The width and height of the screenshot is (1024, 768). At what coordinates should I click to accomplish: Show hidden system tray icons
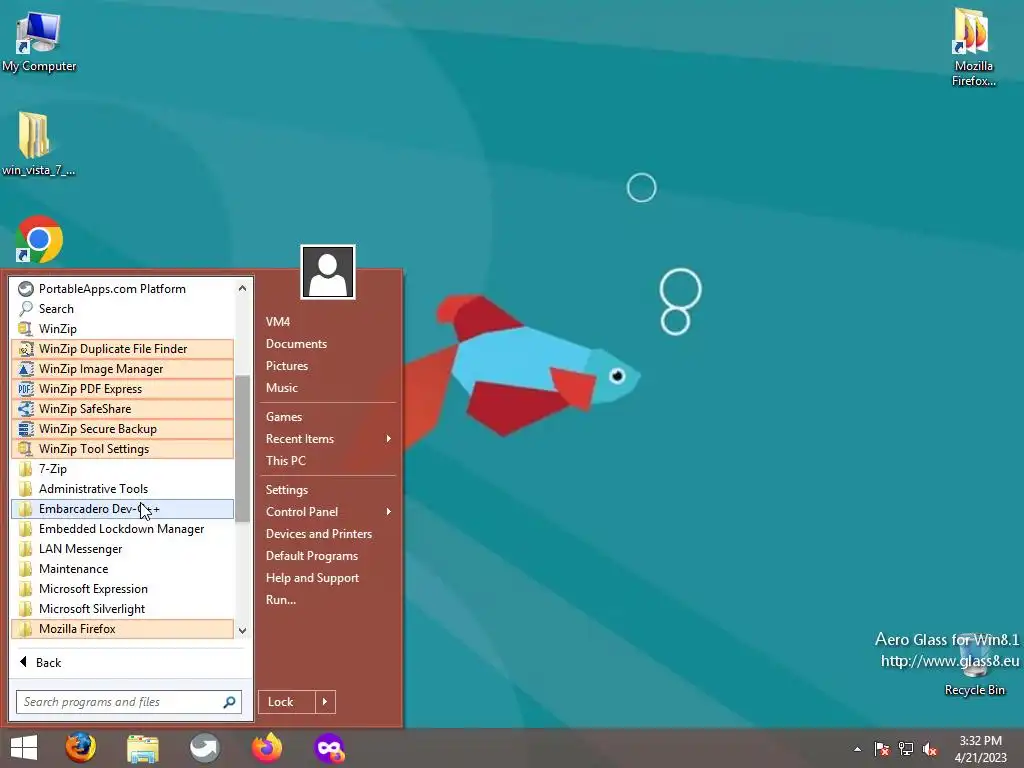point(857,749)
